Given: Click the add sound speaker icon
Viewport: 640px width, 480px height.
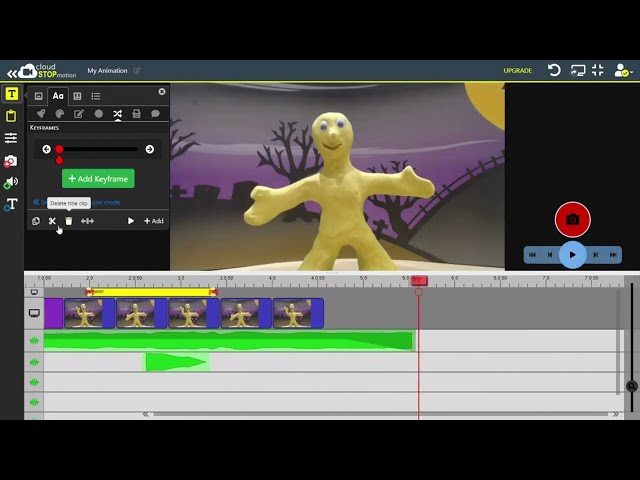Looking at the screenshot, I should click(x=11, y=183).
